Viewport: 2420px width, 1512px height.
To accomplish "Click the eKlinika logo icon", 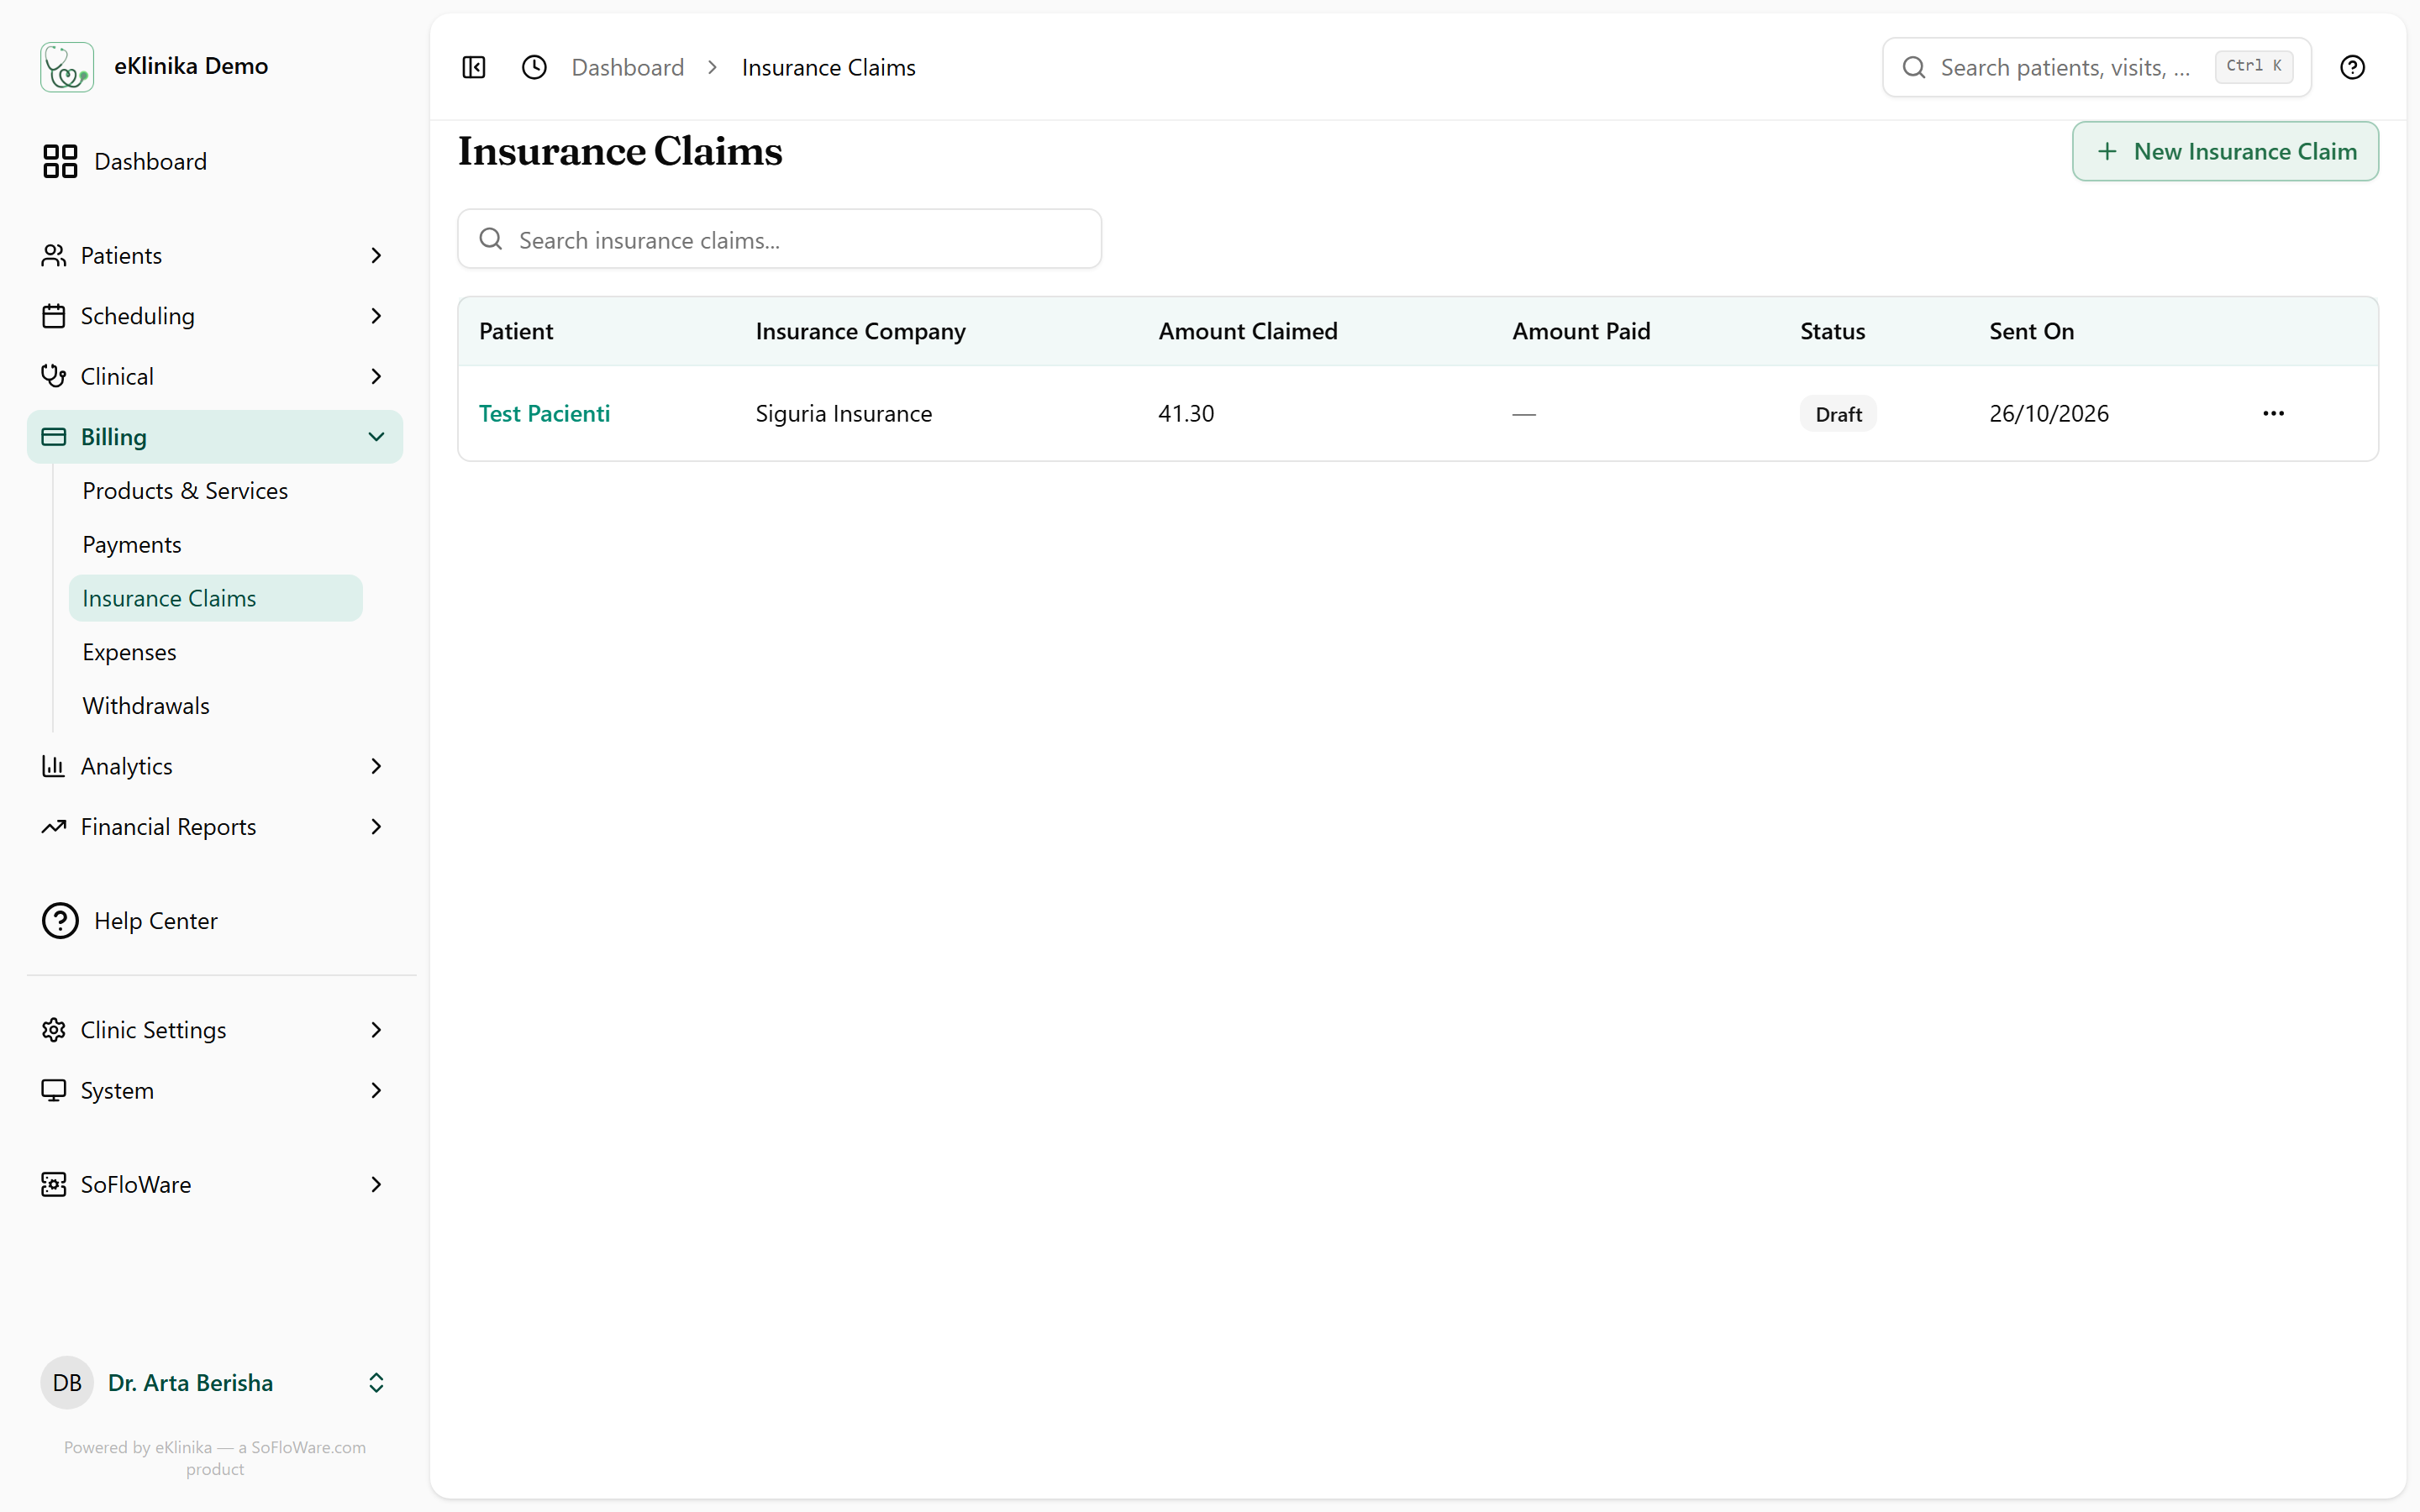I will point(67,67).
